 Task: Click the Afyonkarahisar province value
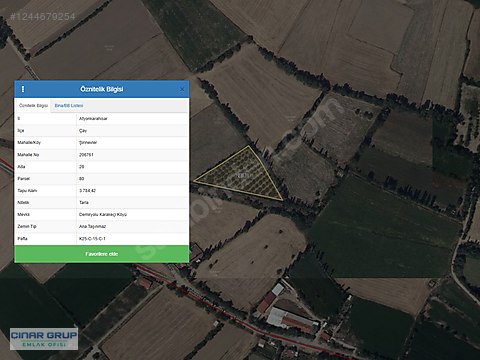pyautogui.click(x=93, y=119)
